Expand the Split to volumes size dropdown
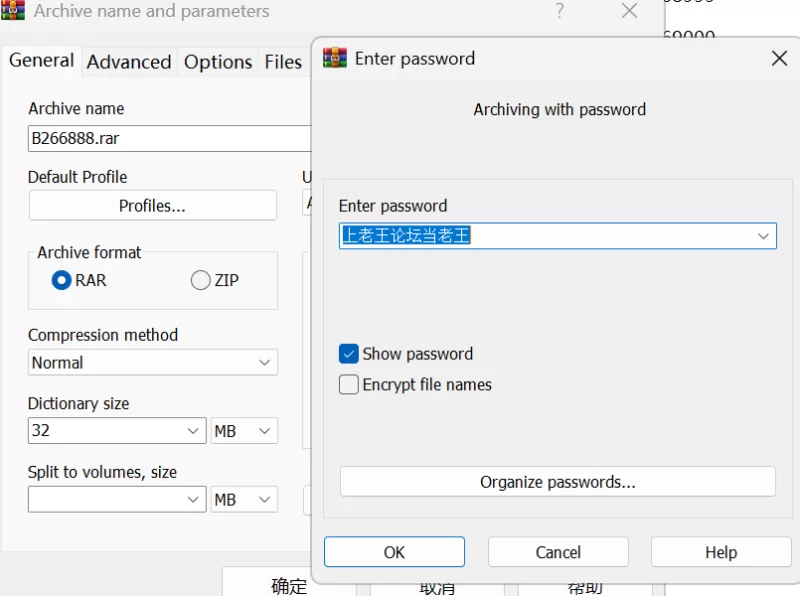Viewport: 800px width, 596px height. [x=117, y=499]
